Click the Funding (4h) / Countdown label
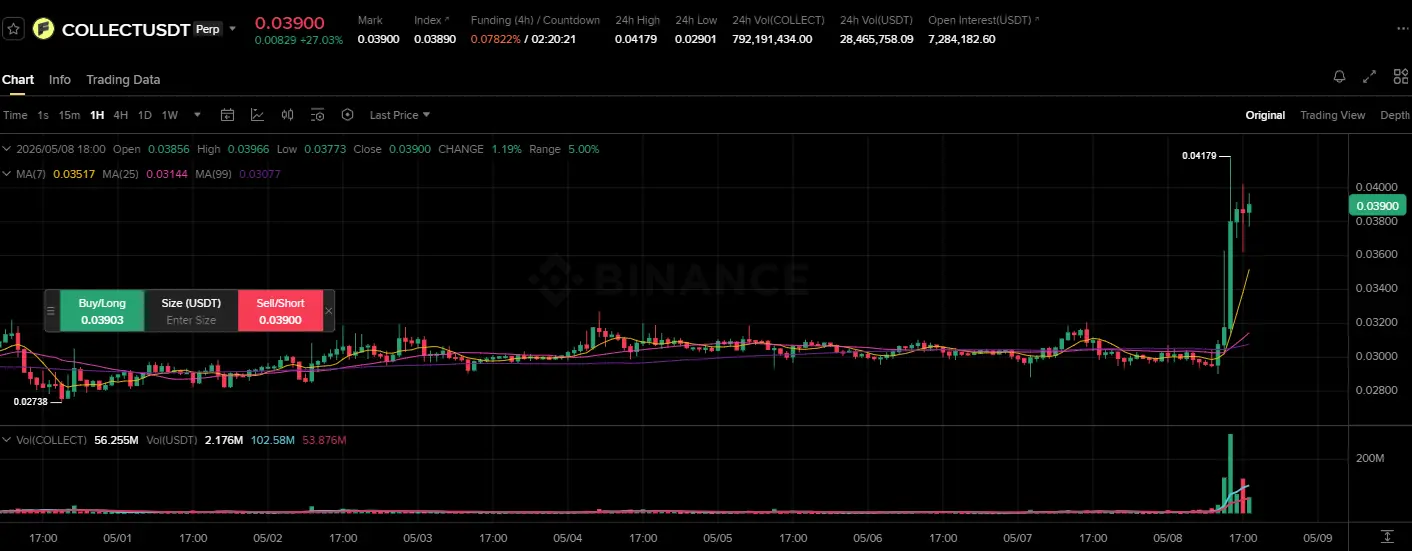 pos(535,20)
